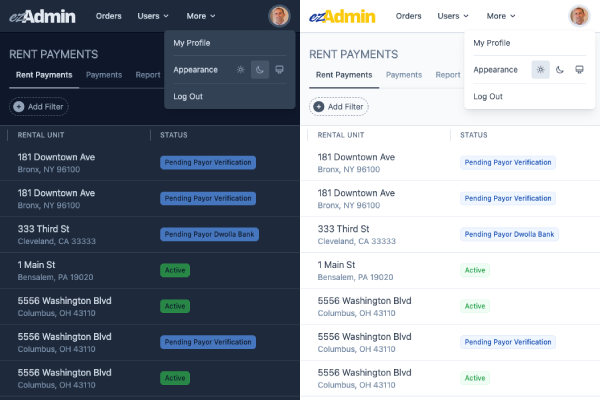The width and height of the screenshot is (600, 400).
Task: Open Orders in light panel navigation
Action: click(409, 16)
